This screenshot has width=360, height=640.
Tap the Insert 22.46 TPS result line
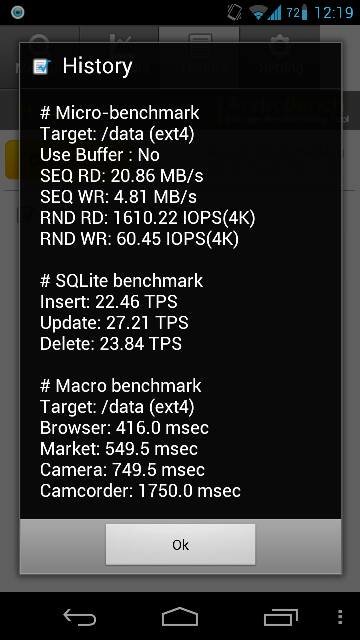(109, 302)
